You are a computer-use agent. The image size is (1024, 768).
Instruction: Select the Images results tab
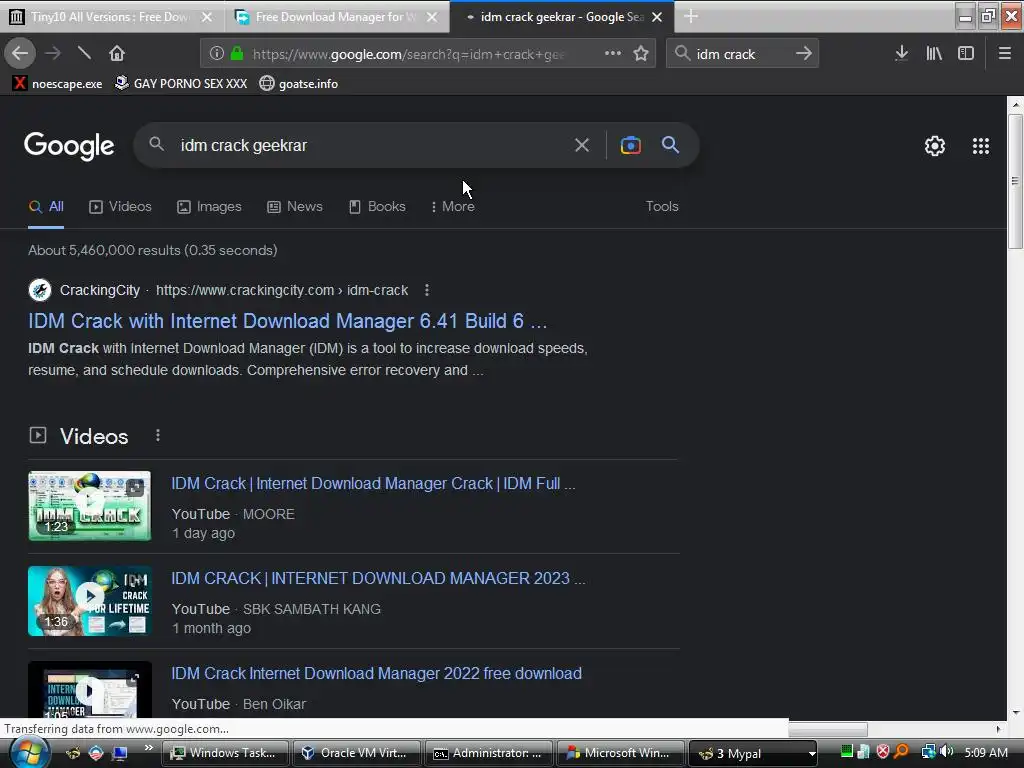209,206
